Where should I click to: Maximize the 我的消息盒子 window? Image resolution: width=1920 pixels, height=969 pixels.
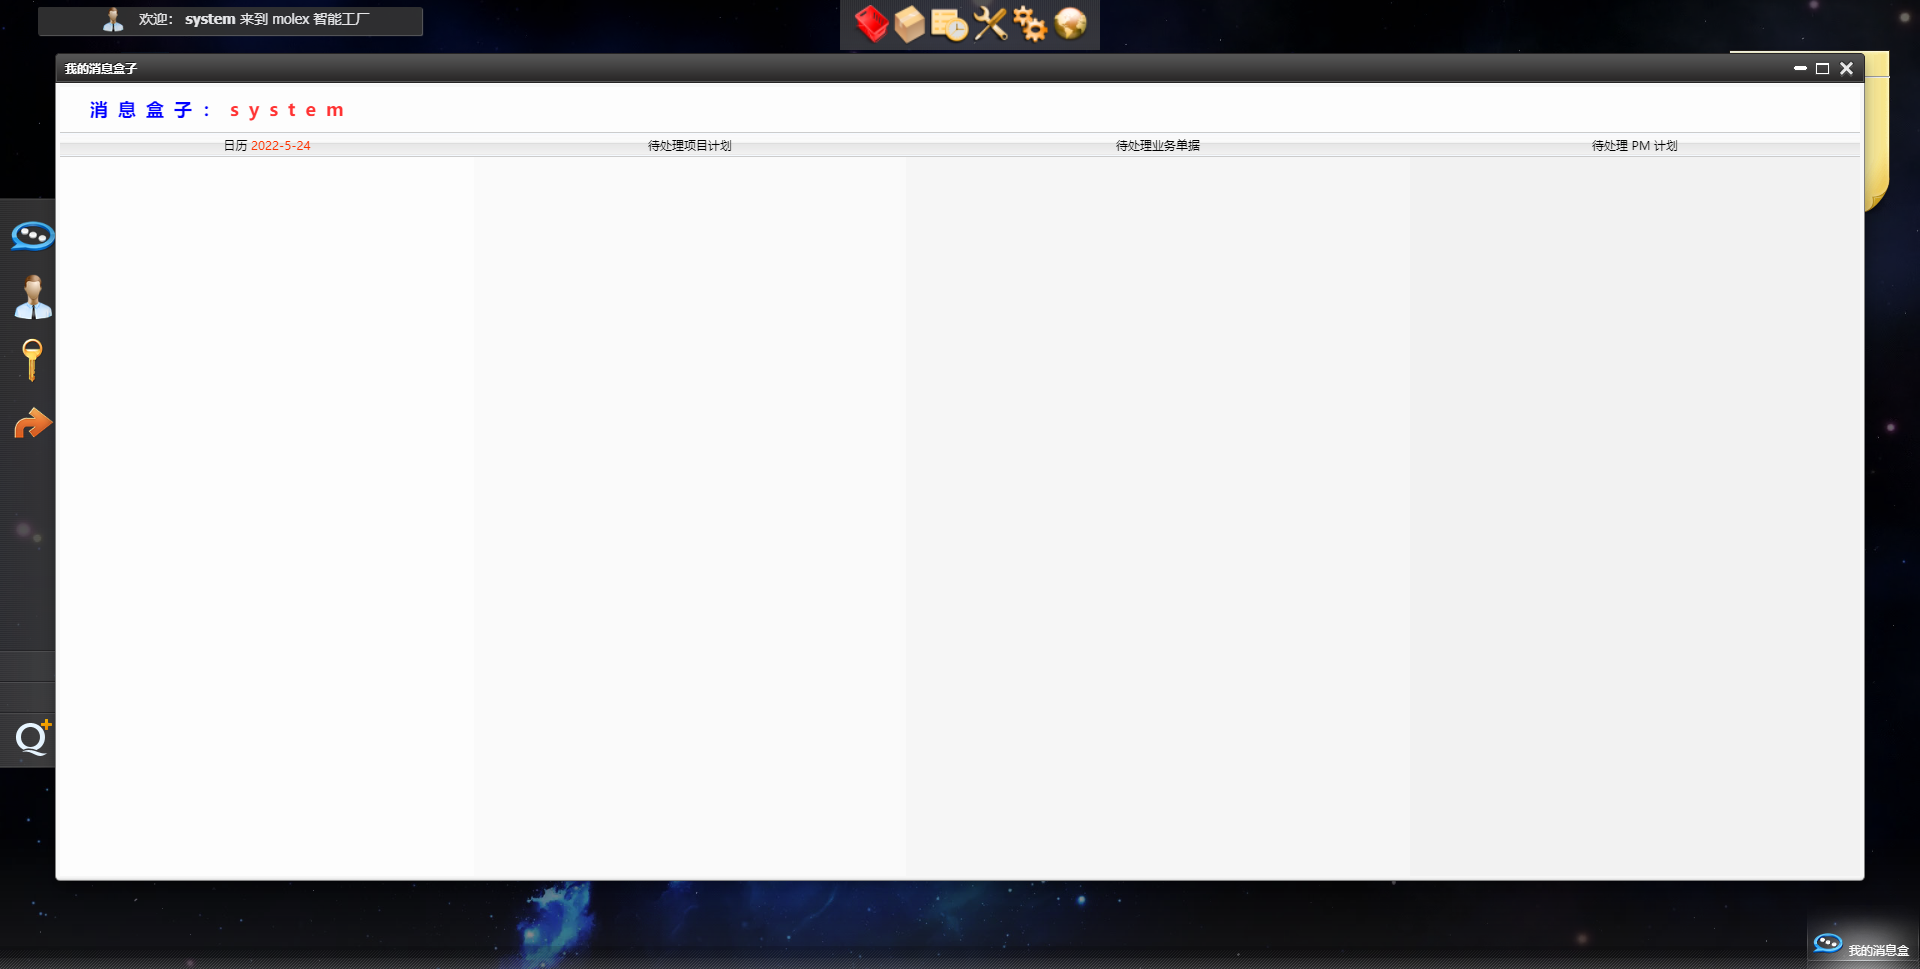point(1822,69)
